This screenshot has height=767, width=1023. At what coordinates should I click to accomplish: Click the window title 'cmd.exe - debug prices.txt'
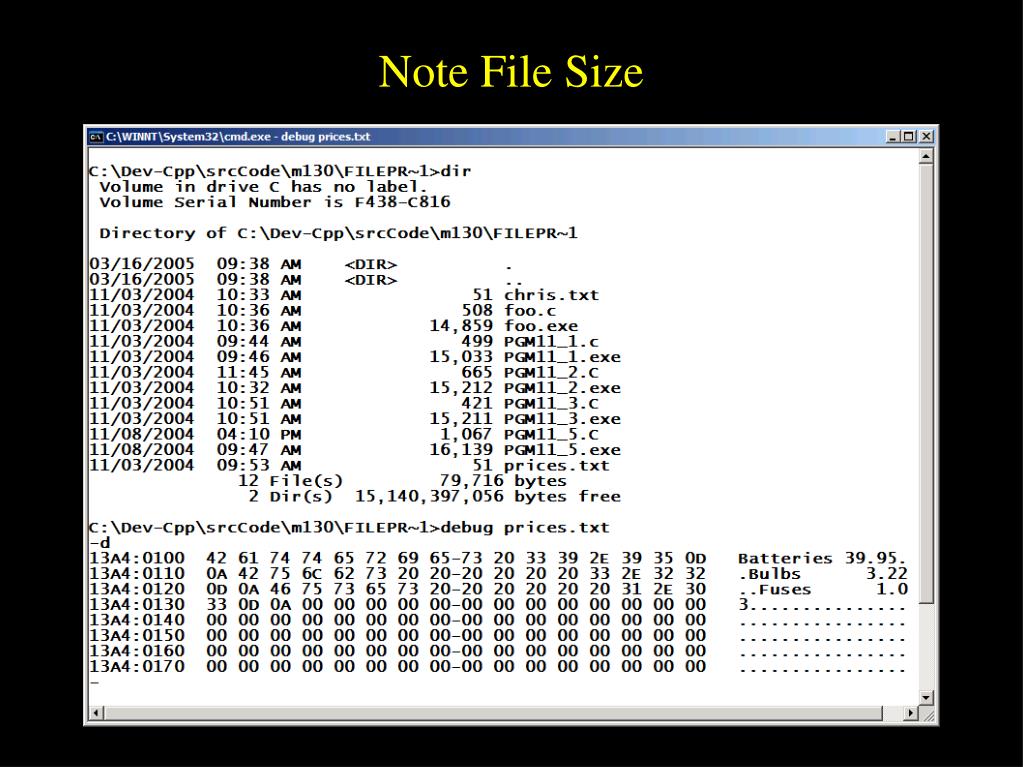[238, 137]
